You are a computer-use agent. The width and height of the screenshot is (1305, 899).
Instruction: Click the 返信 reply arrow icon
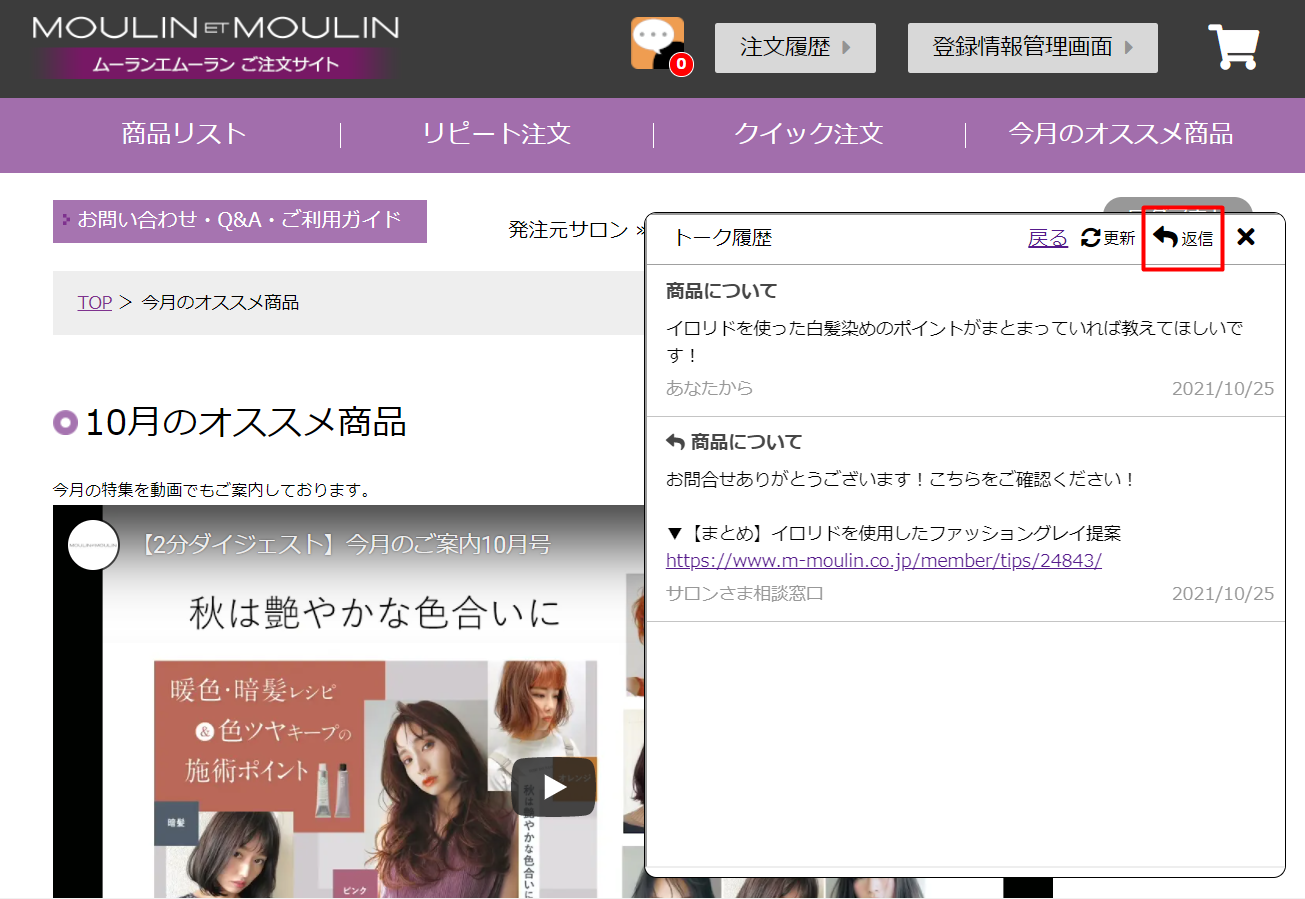coord(1166,237)
